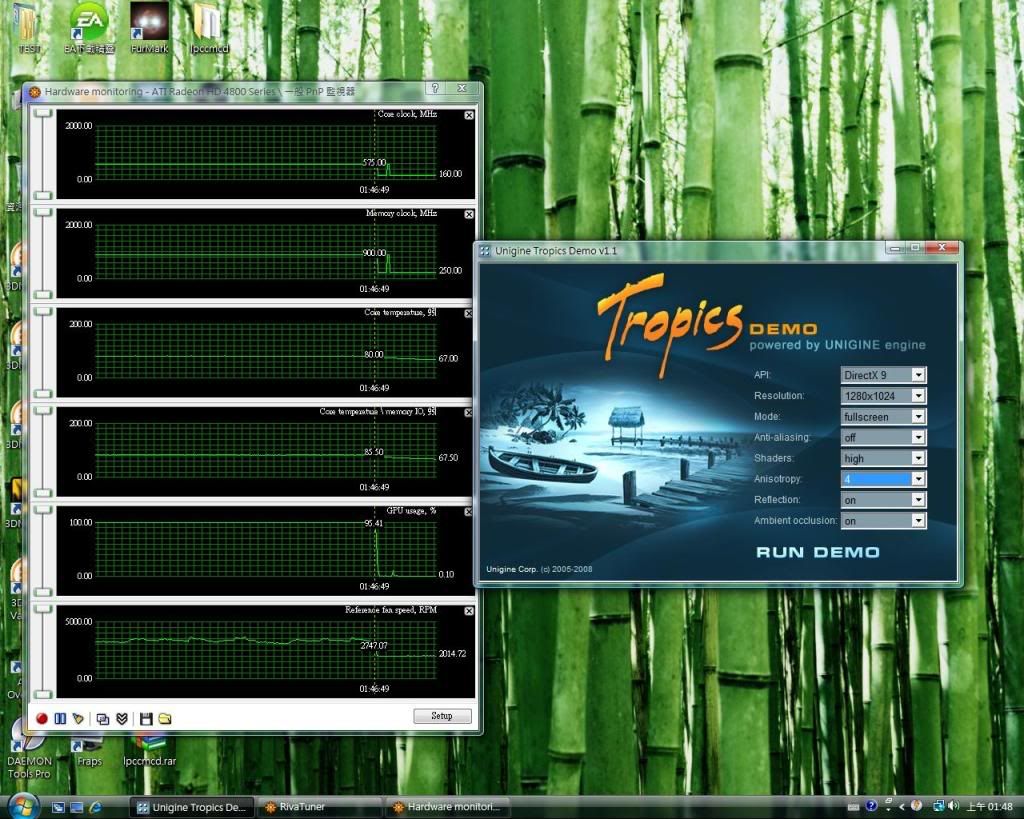Pause hardware monitoring with the blue pause icon
The height and width of the screenshot is (819, 1024).
tap(60, 718)
